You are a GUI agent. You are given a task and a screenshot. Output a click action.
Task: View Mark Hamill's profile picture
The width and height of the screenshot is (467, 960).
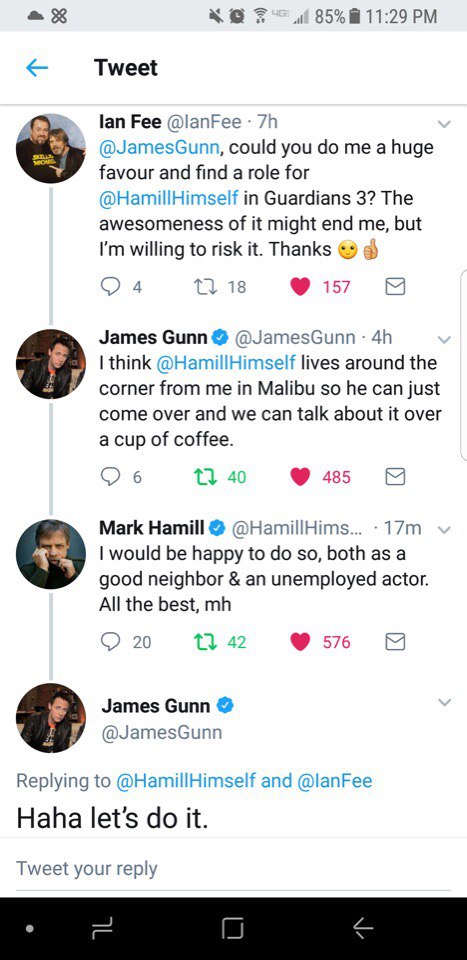(x=51, y=554)
